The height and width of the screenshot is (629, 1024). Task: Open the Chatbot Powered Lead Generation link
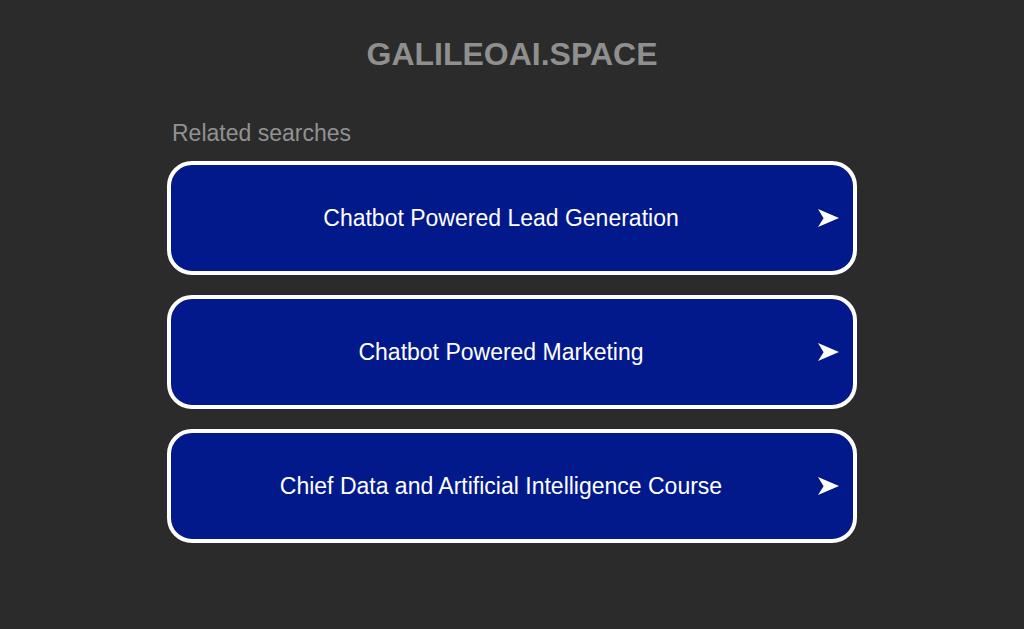tap(500, 218)
